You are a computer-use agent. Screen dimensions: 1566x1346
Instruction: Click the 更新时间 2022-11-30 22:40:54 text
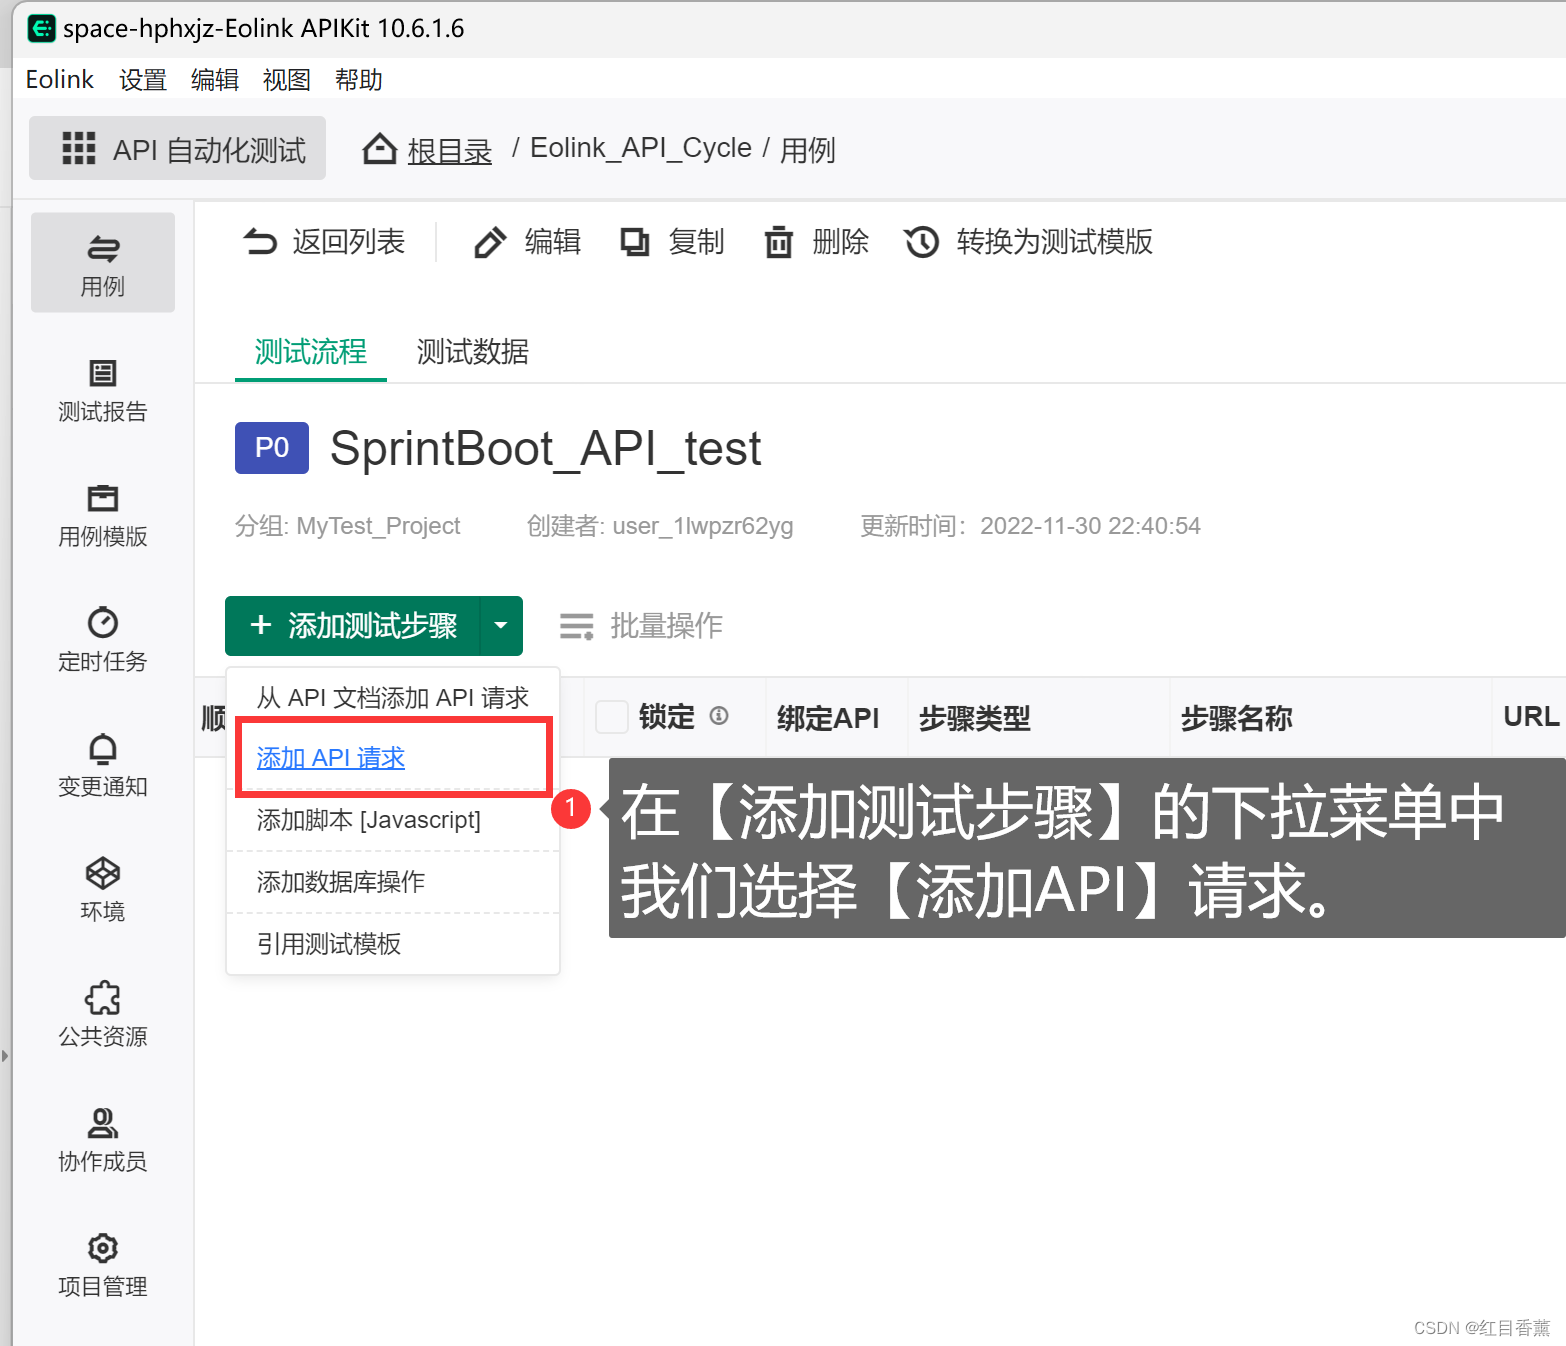click(x=1030, y=526)
